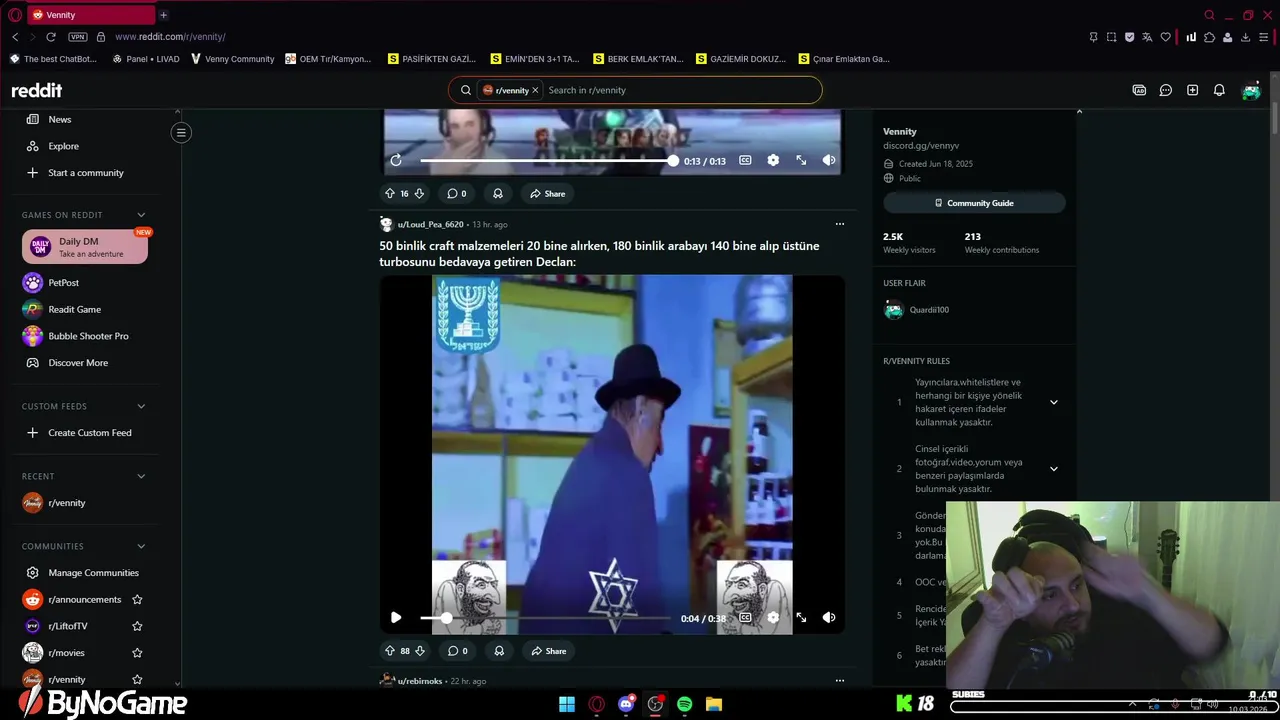Expand community rule 1

click(1053, 402)
